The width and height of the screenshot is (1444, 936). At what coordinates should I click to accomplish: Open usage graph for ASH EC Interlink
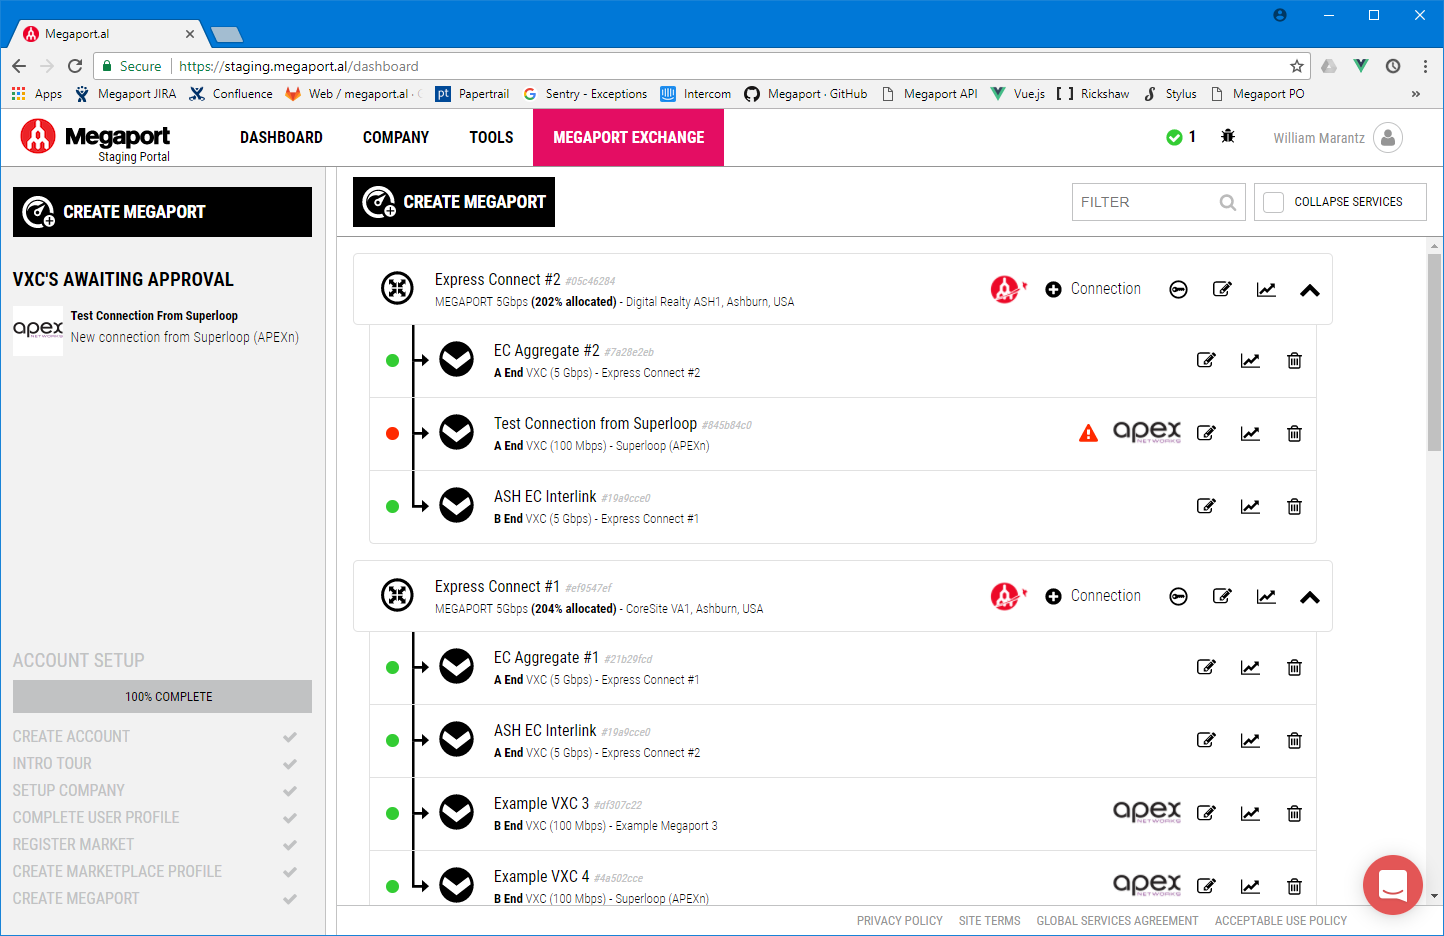pos(1250,506)
